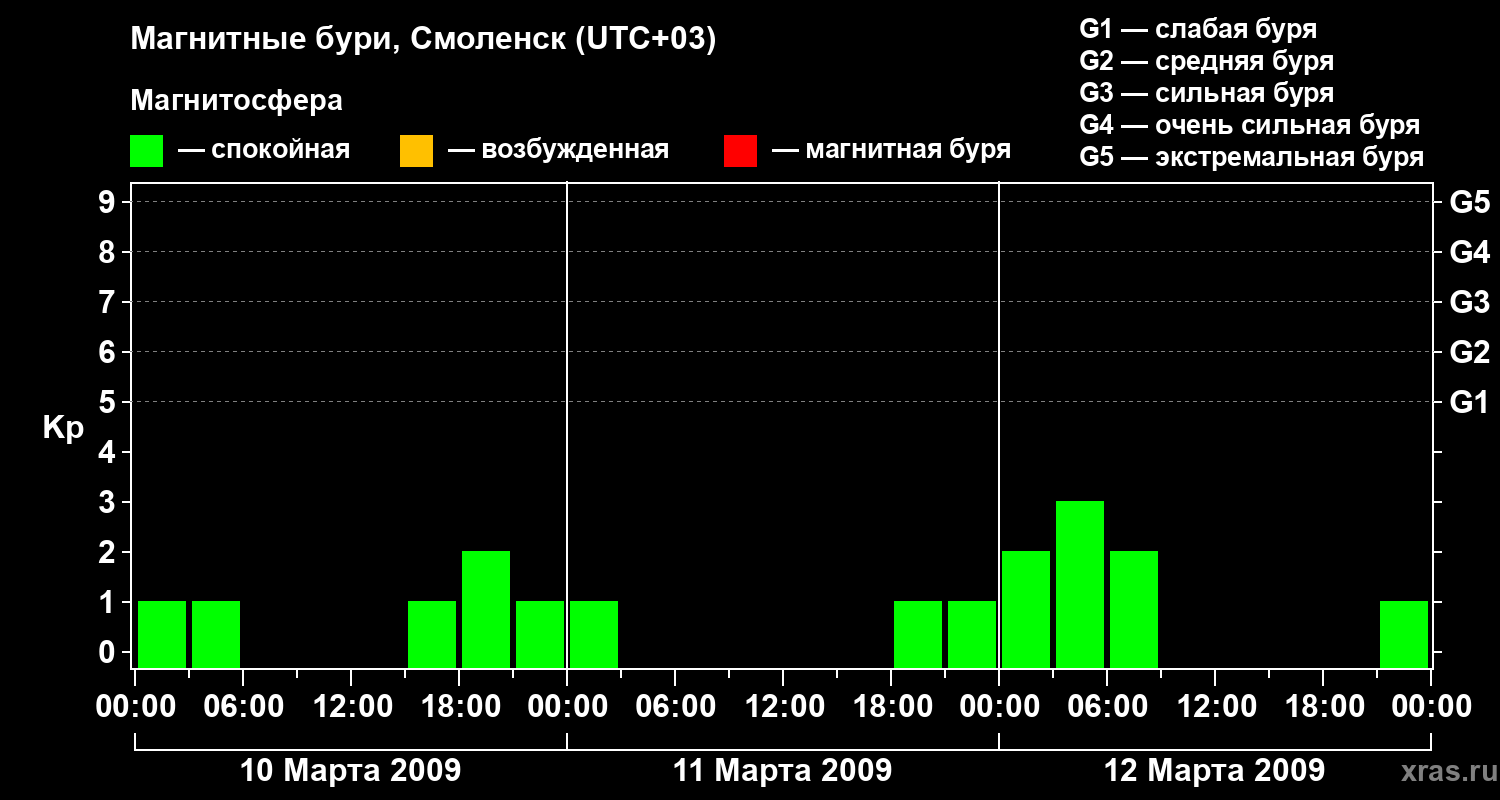Click the G3 storm level label on right axis

tap(1470, 302)
